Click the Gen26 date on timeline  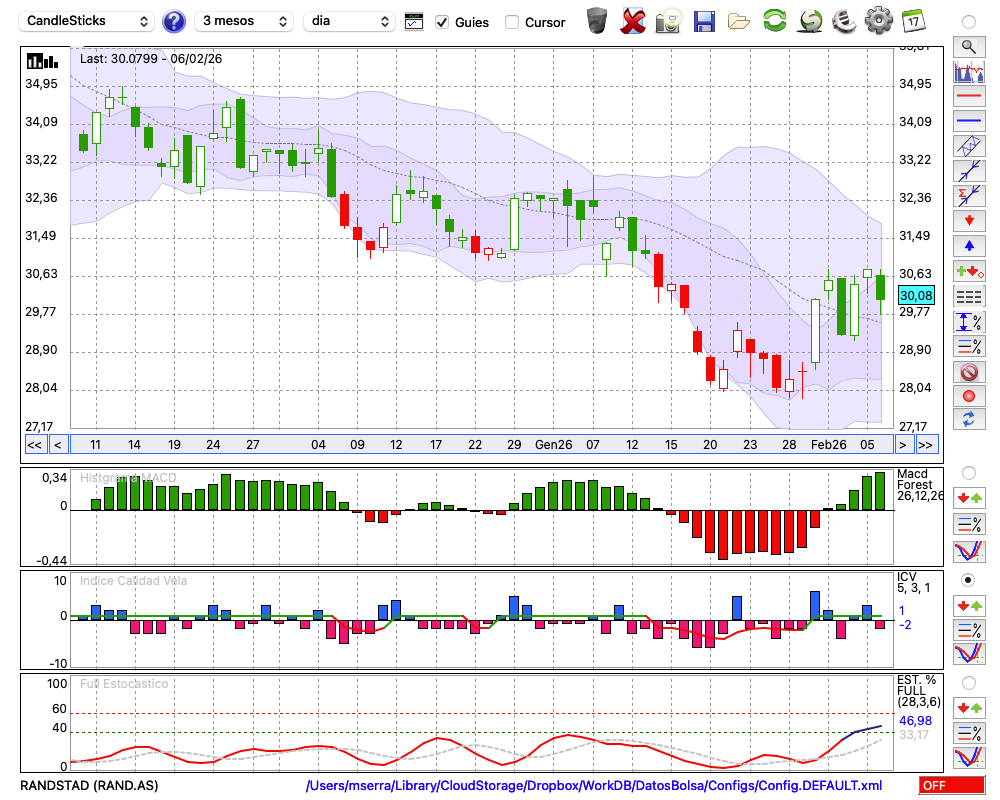pos(554,445)
